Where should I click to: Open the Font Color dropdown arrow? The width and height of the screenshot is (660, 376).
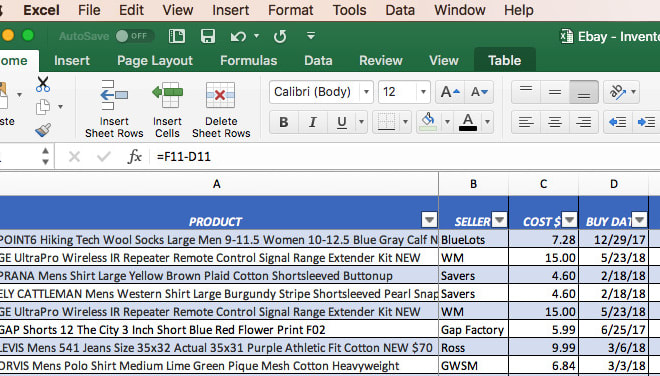487,122
